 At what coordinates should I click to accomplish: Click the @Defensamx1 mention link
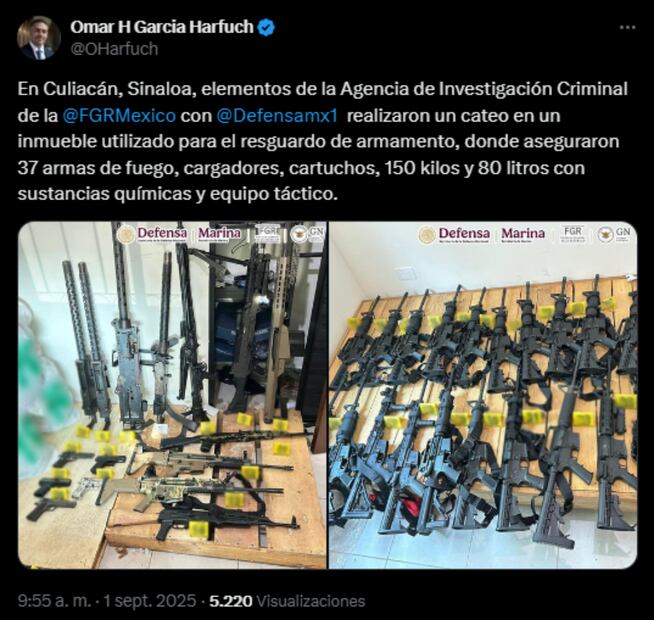point(277,116)
